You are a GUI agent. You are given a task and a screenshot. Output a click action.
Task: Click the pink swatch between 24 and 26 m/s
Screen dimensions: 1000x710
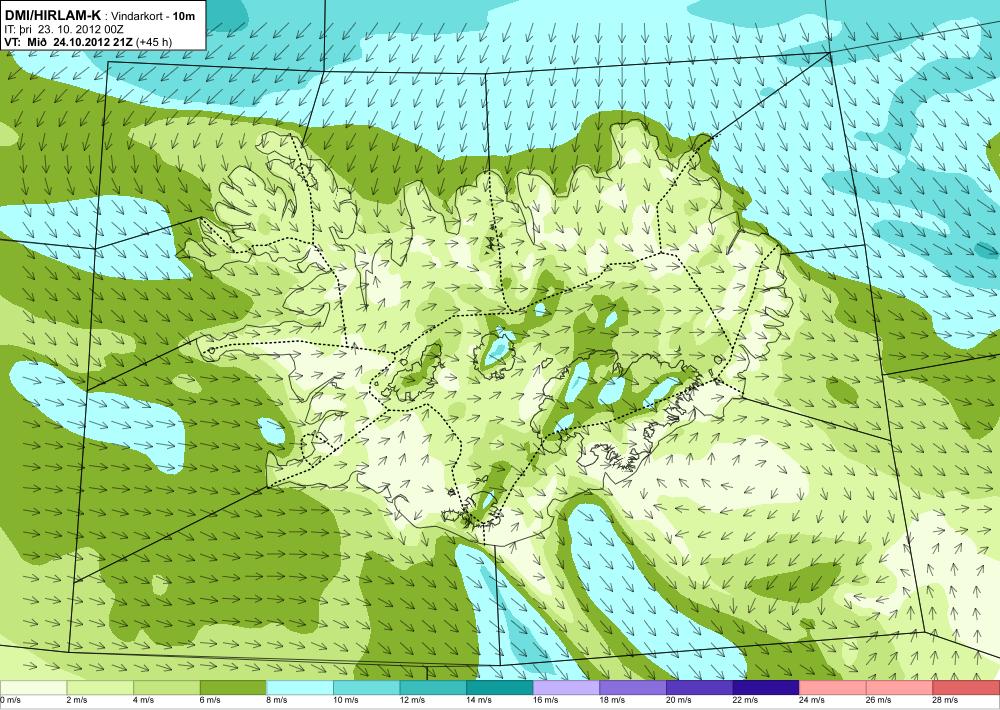833,688
